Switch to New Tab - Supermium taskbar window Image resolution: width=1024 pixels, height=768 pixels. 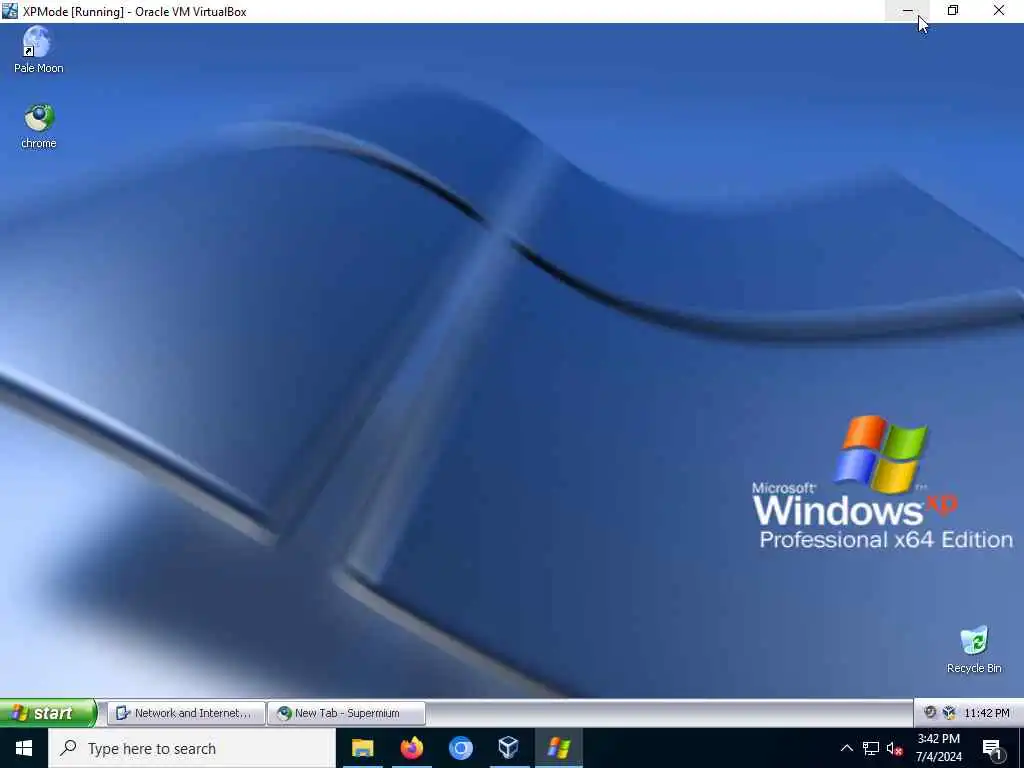pos(346,713)
